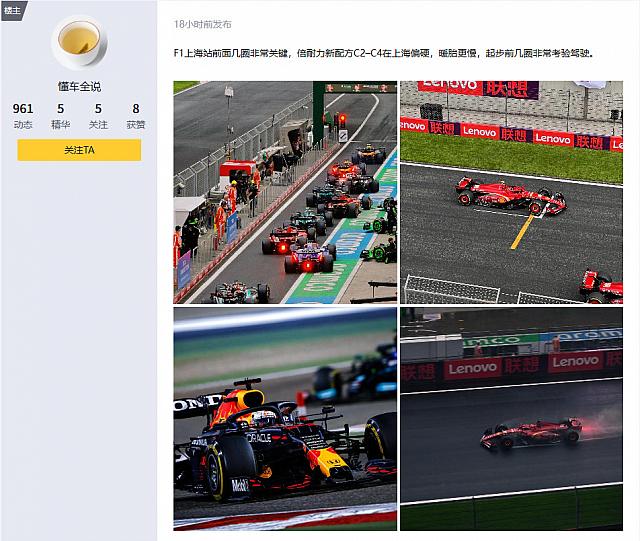This screenshot has width=640, height=541.
Task: Open the pit lane queue photo
Action: 285,192
